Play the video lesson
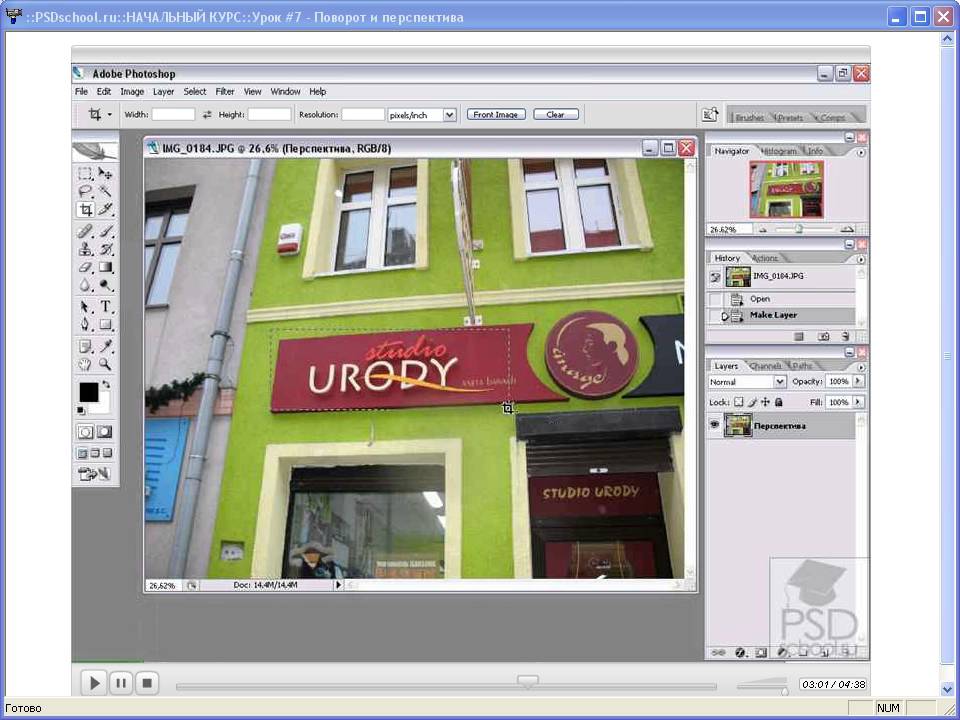Screen dimensions: 960x720 coord(94,683)
